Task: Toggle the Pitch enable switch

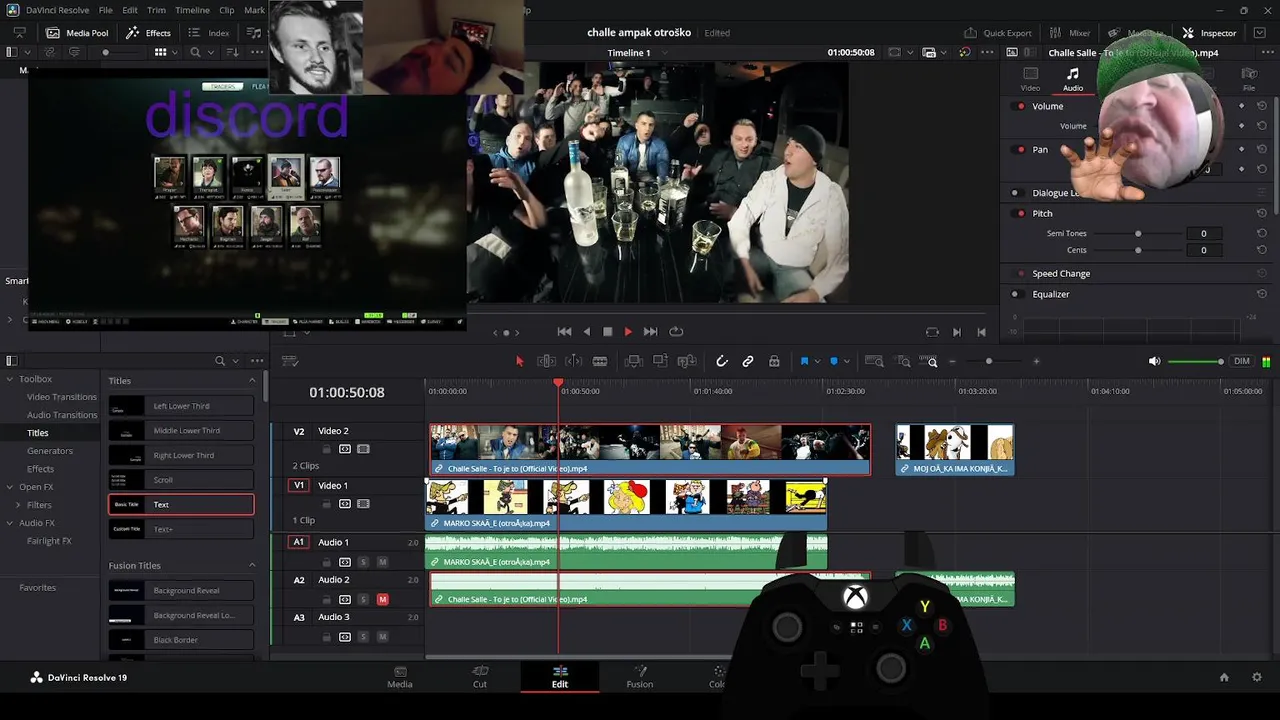Action: pyautogui.click(x=1020, y=213)
